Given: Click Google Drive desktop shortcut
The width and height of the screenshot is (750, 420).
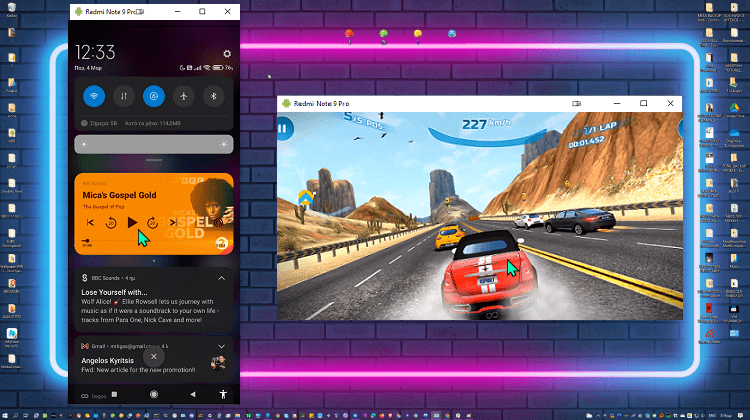Looking at the screenshot, I should [734, 110].
